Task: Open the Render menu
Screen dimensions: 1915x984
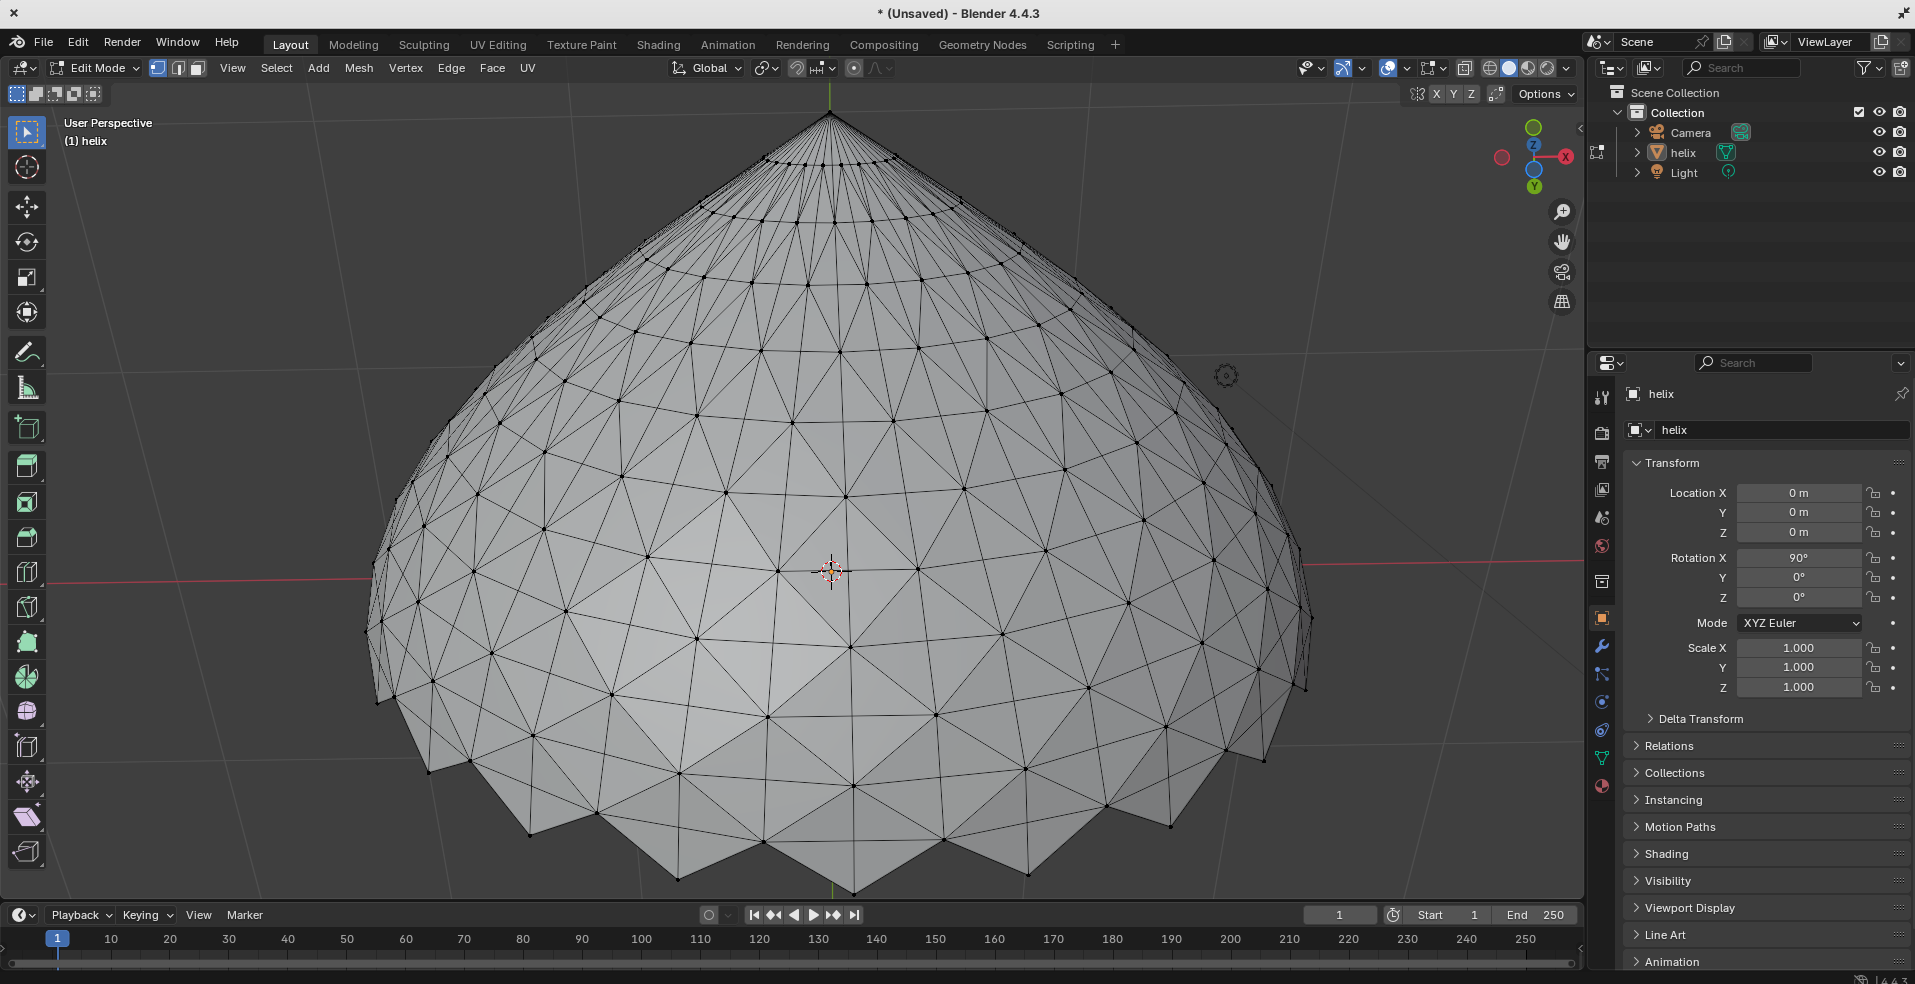Action: point(122,42)
